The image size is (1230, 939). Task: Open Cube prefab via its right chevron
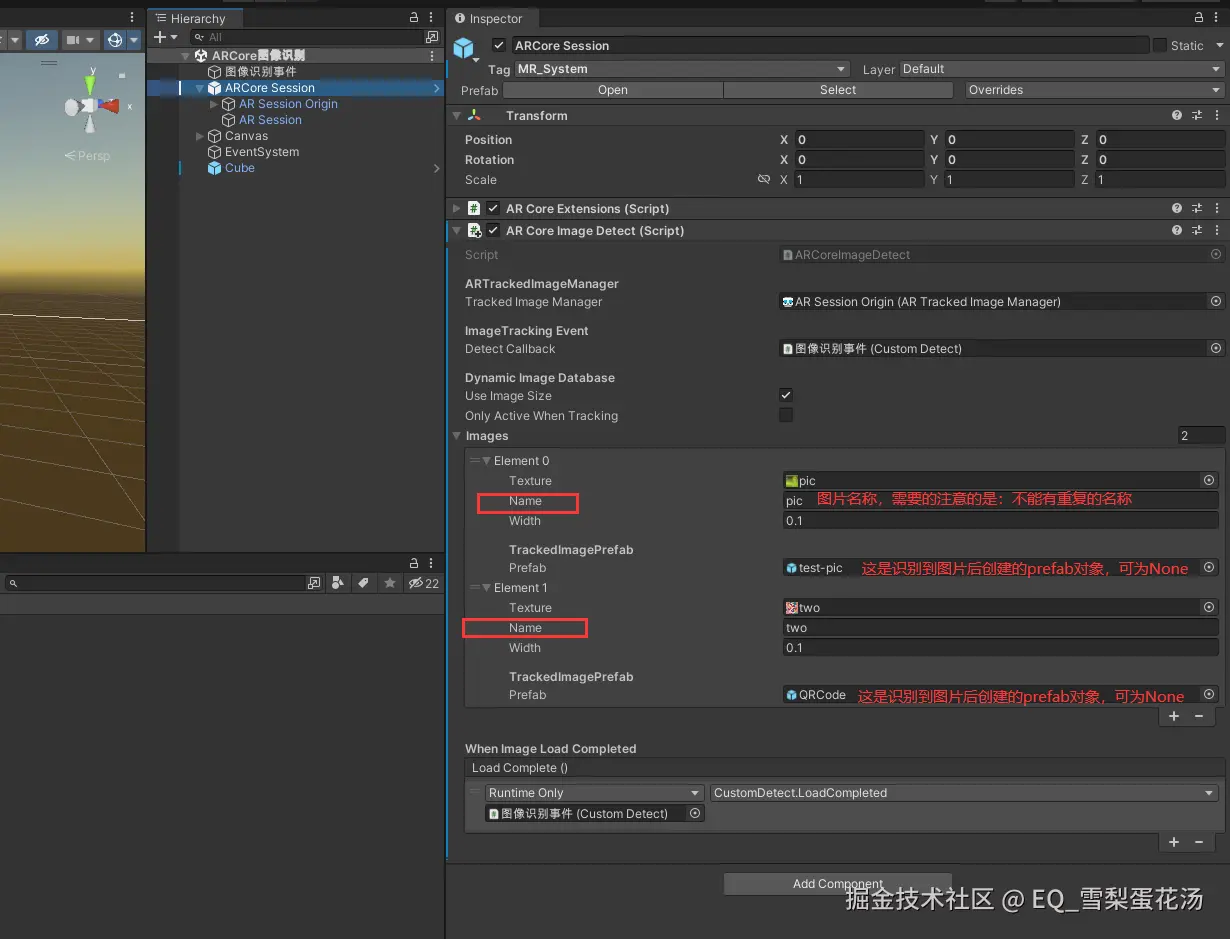coord(436,168)
